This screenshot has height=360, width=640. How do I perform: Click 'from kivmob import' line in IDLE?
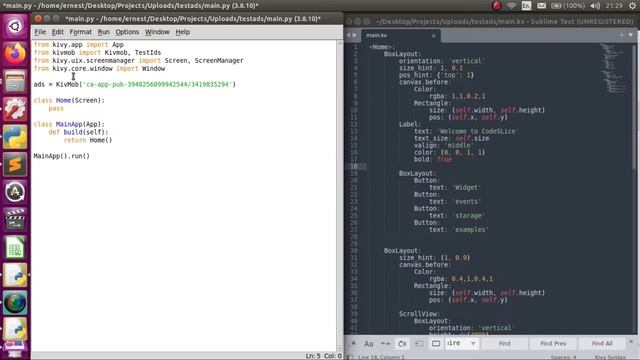coord(97,53)
